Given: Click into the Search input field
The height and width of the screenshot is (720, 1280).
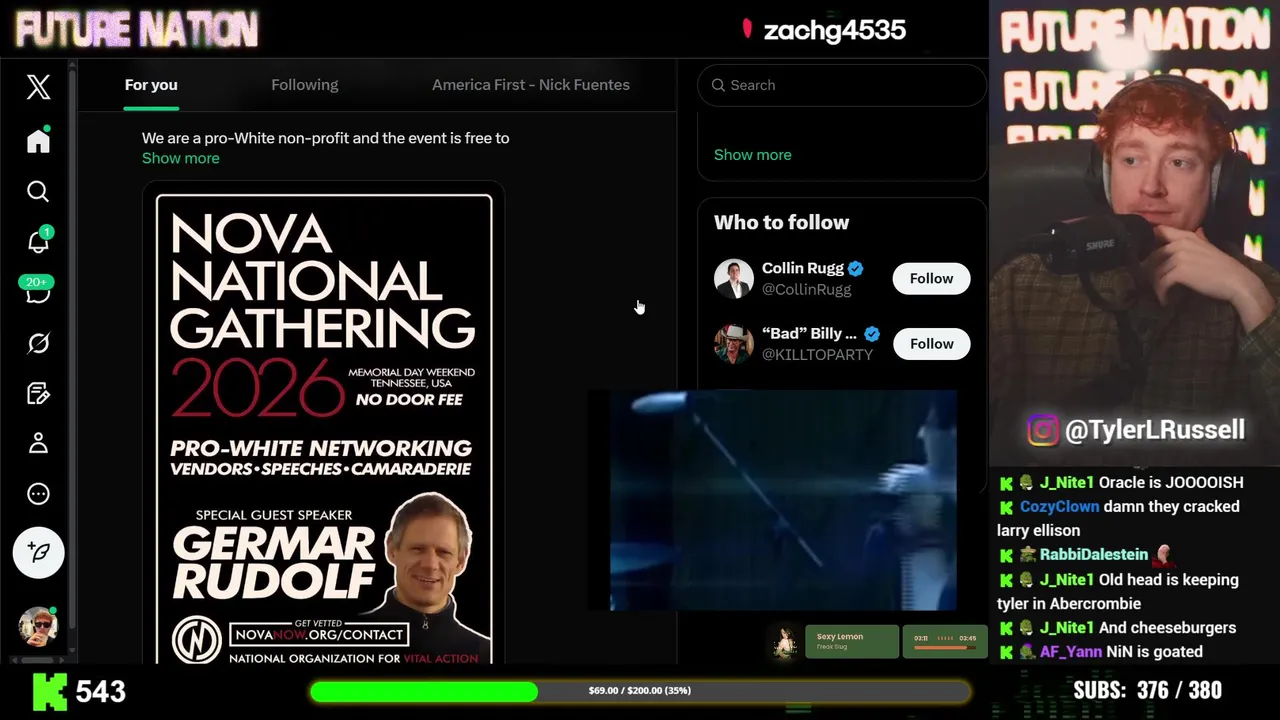Looking at the screenshot, I should click(842, 85).
